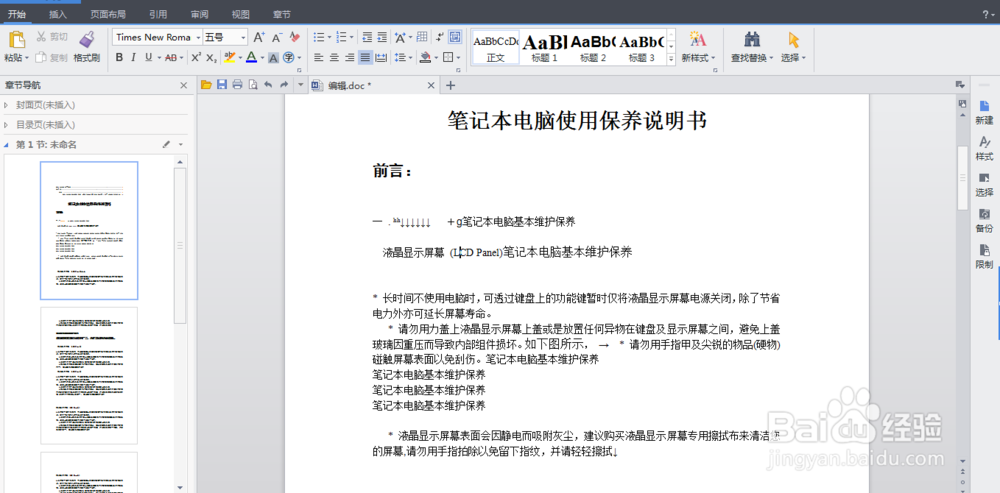Expand the 目录页(未插入) tree item
This screenshot has width=1000, height=493.
click(6, 124)
